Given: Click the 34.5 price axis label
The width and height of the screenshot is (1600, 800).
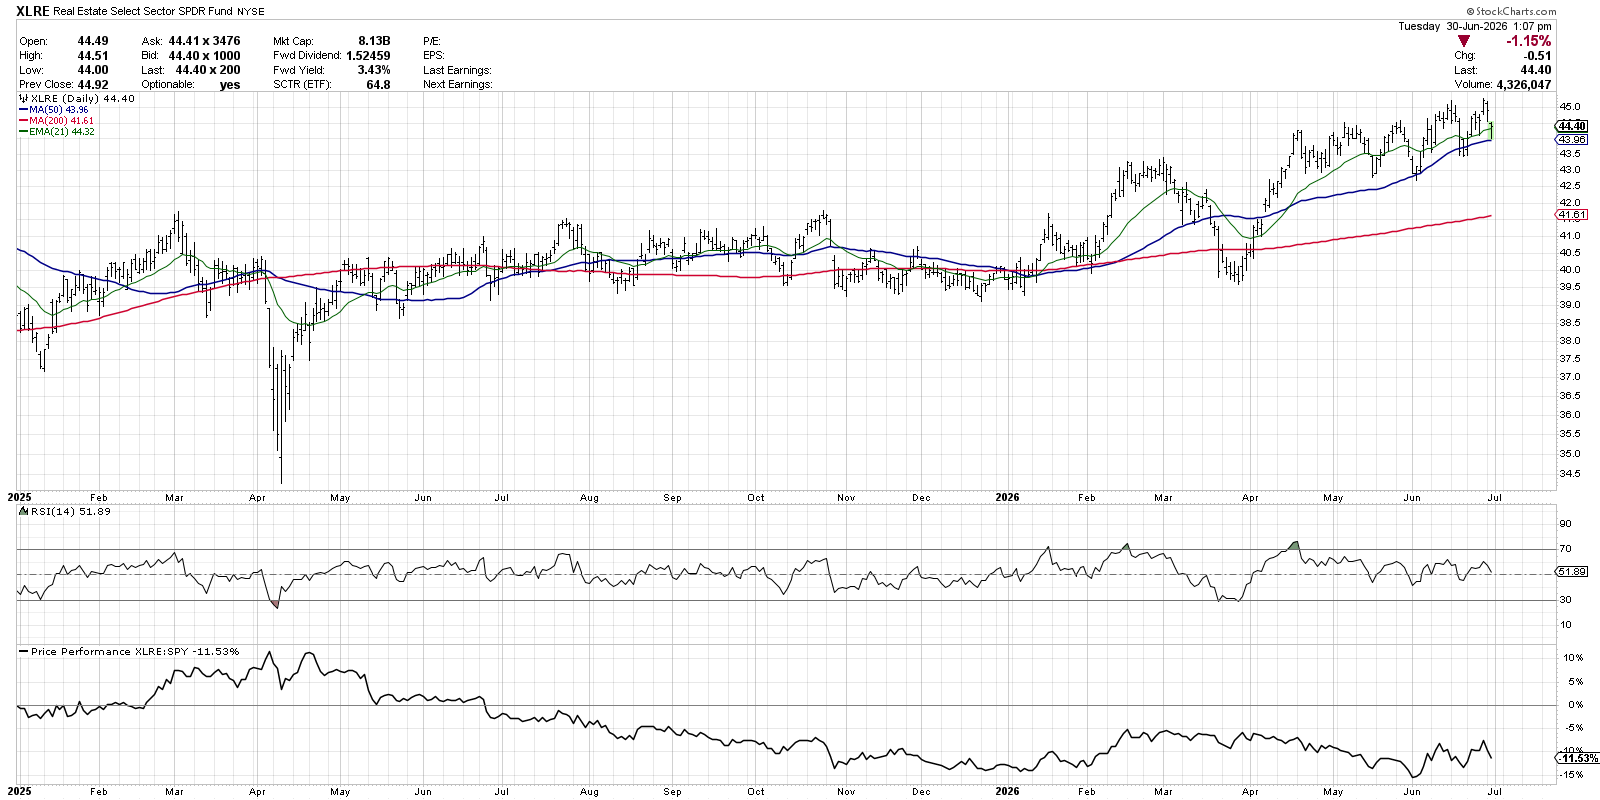Looking at the screenshot, I should pos(1570,474).
